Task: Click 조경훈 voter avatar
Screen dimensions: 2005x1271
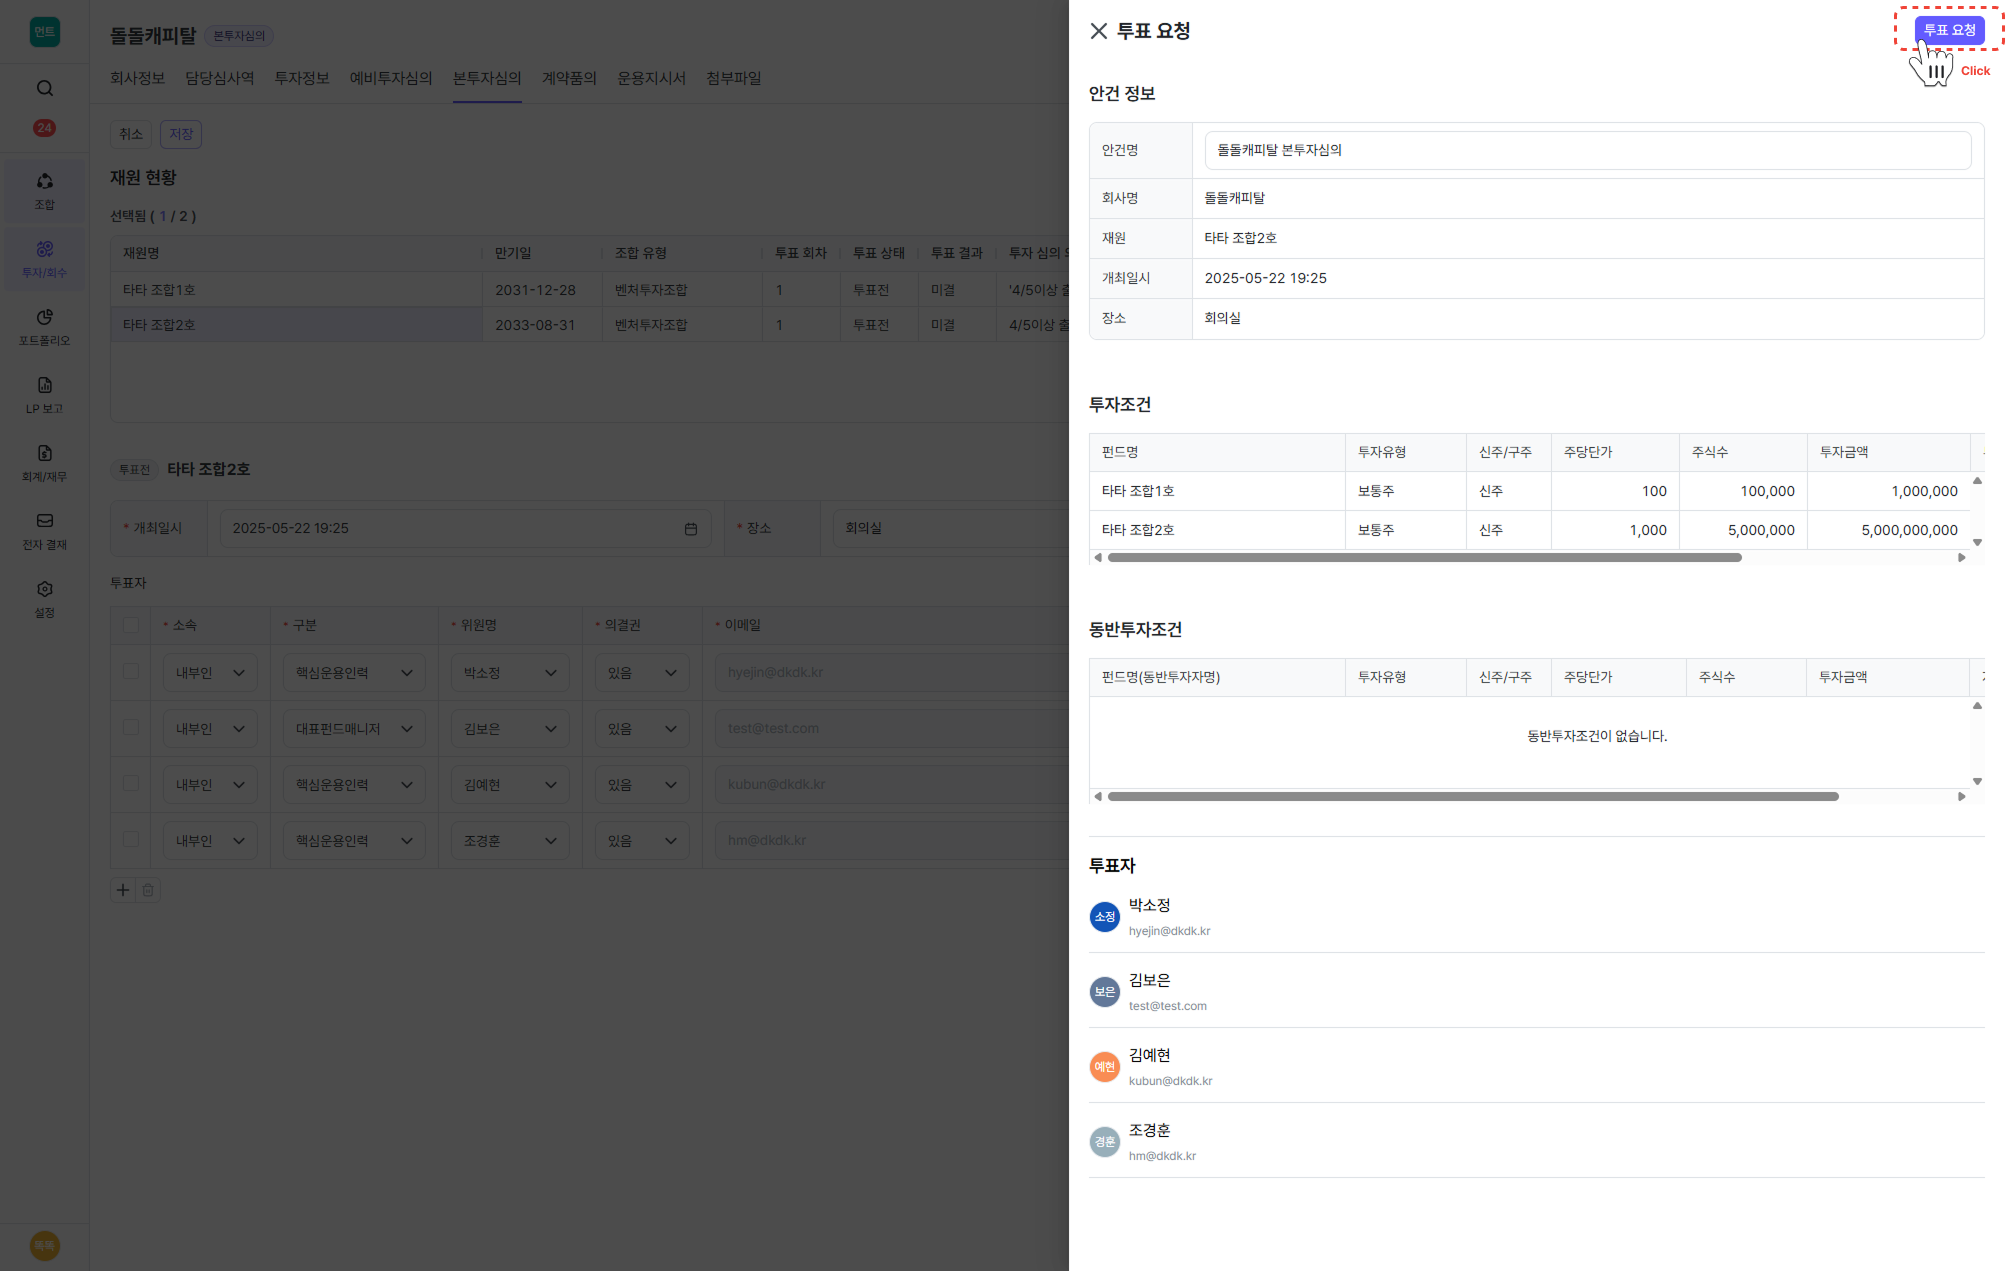Action: 1104,1141
